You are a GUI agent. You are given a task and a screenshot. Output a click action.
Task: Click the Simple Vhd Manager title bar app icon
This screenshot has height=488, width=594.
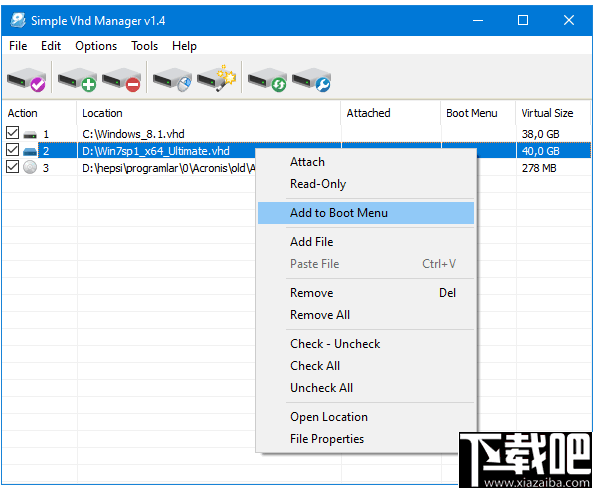click(x=18, y=20)
